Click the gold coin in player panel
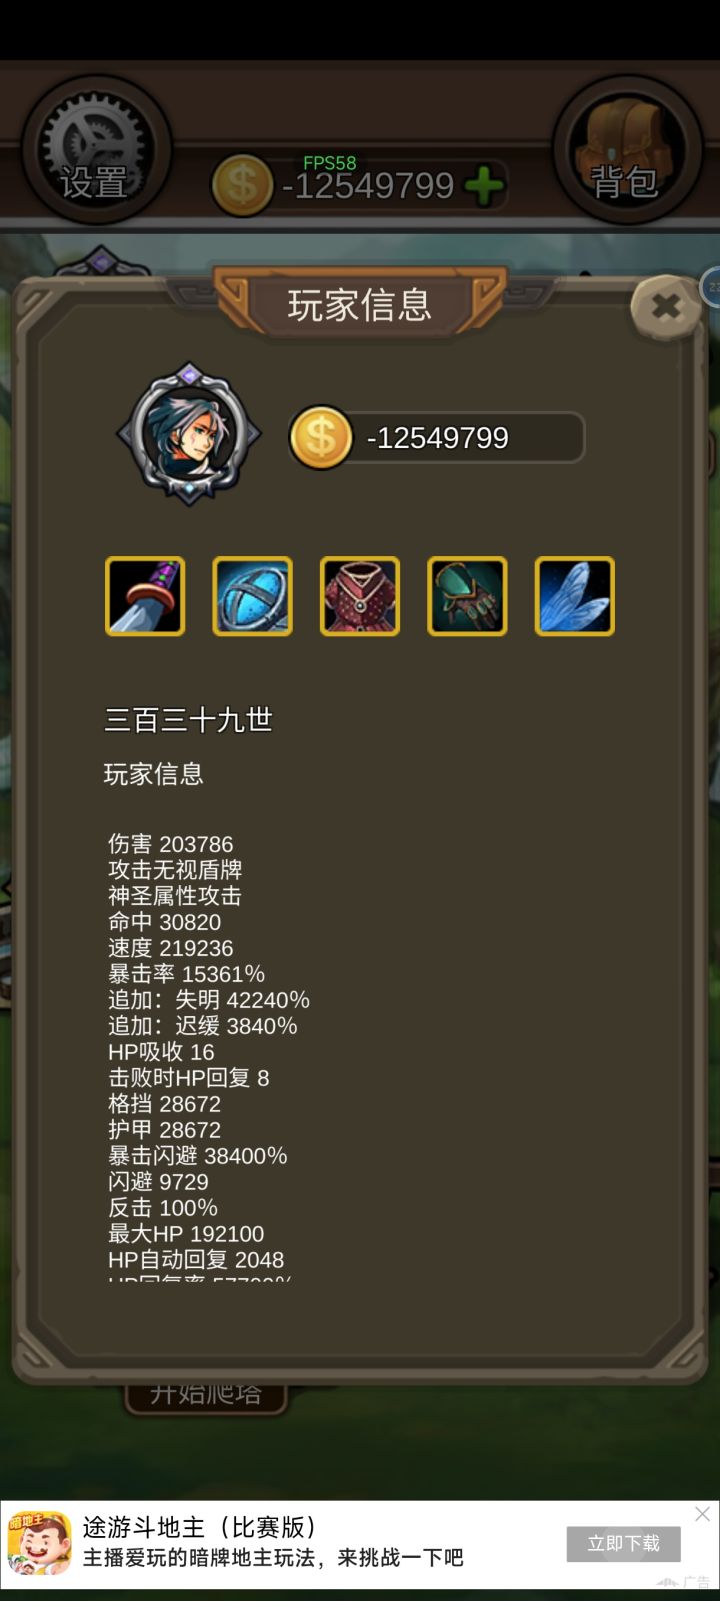Image resolution: width=720 pixels, height=1601 pixels. pyautogui.click(x=320, y=437)
